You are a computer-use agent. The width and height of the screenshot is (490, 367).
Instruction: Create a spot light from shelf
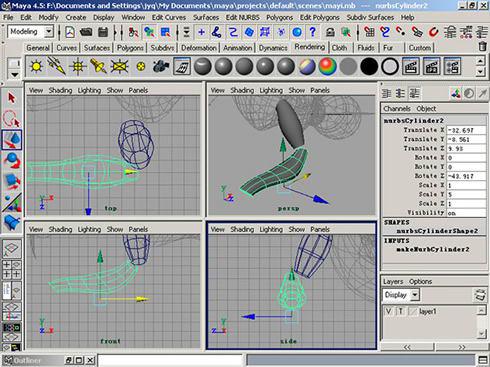[98, 66]
